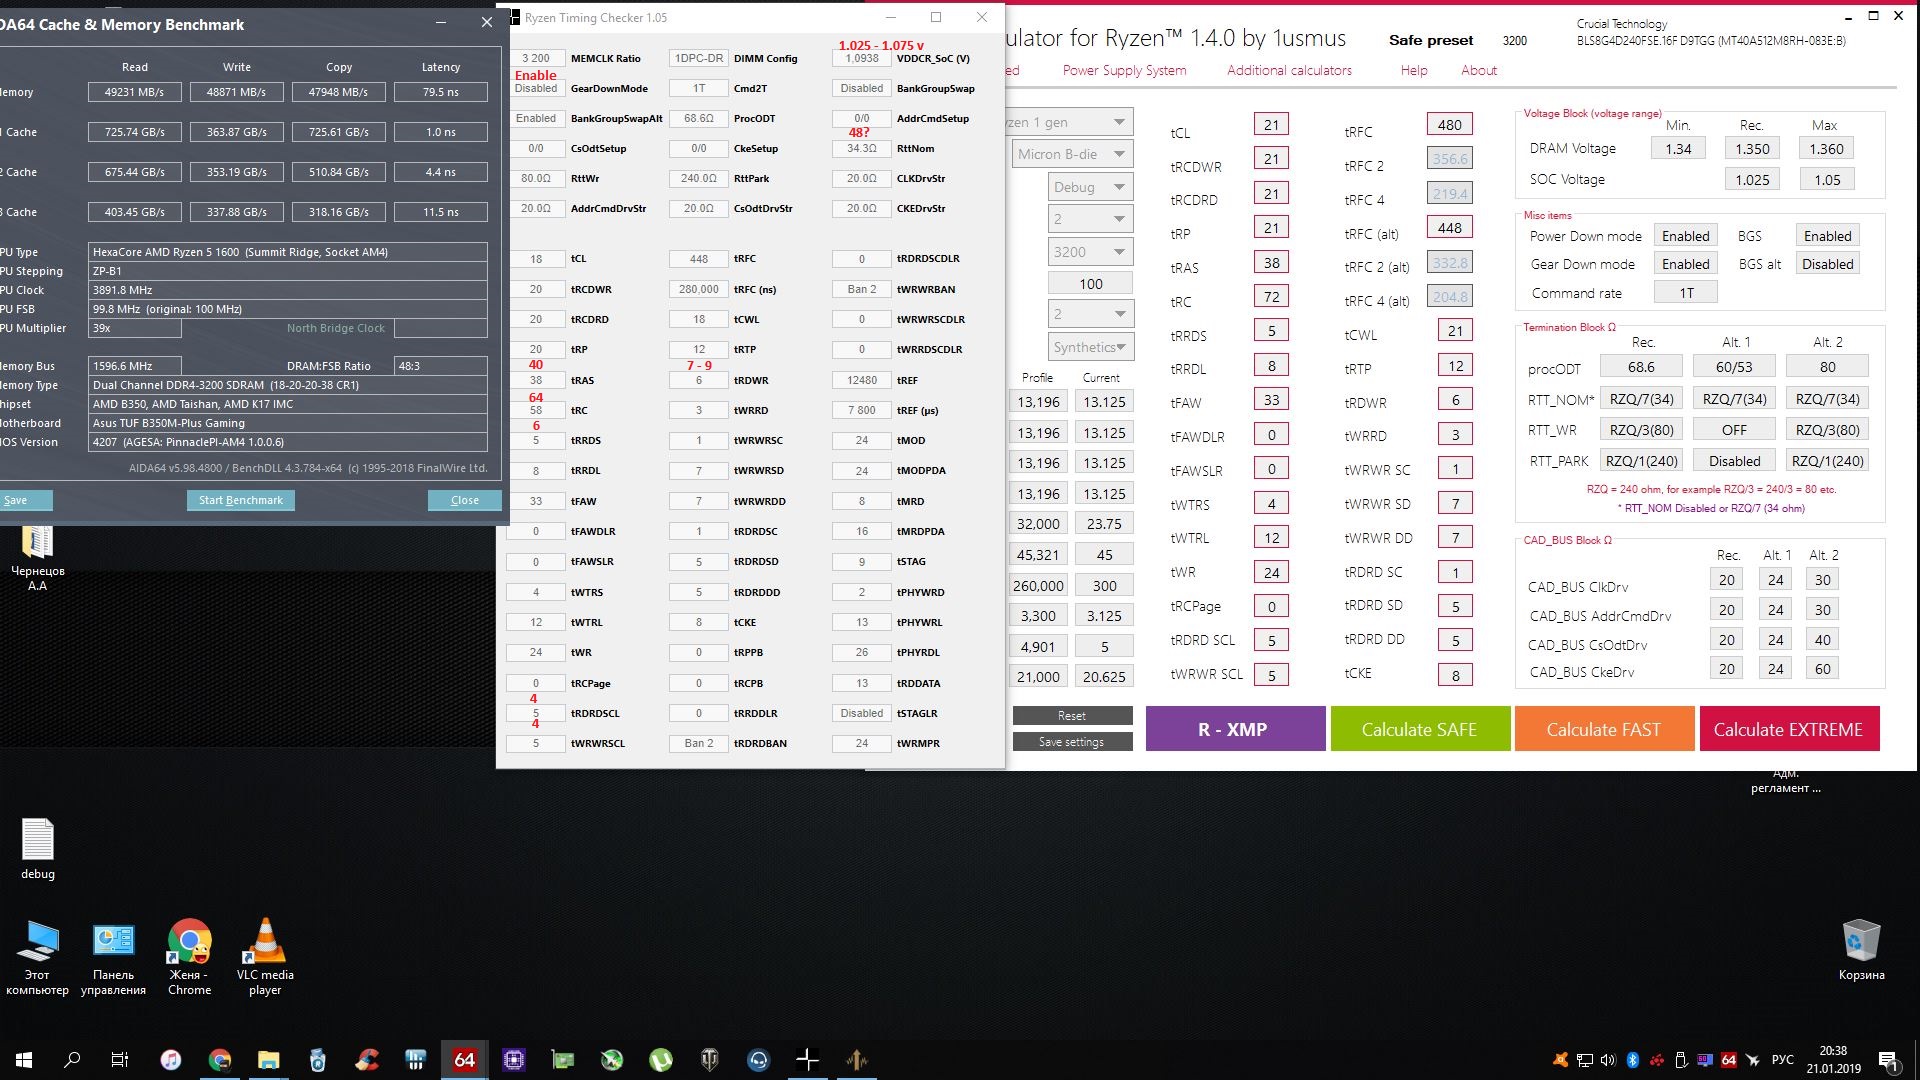Open the Additional calculators tab

[x=1289, y=70]
